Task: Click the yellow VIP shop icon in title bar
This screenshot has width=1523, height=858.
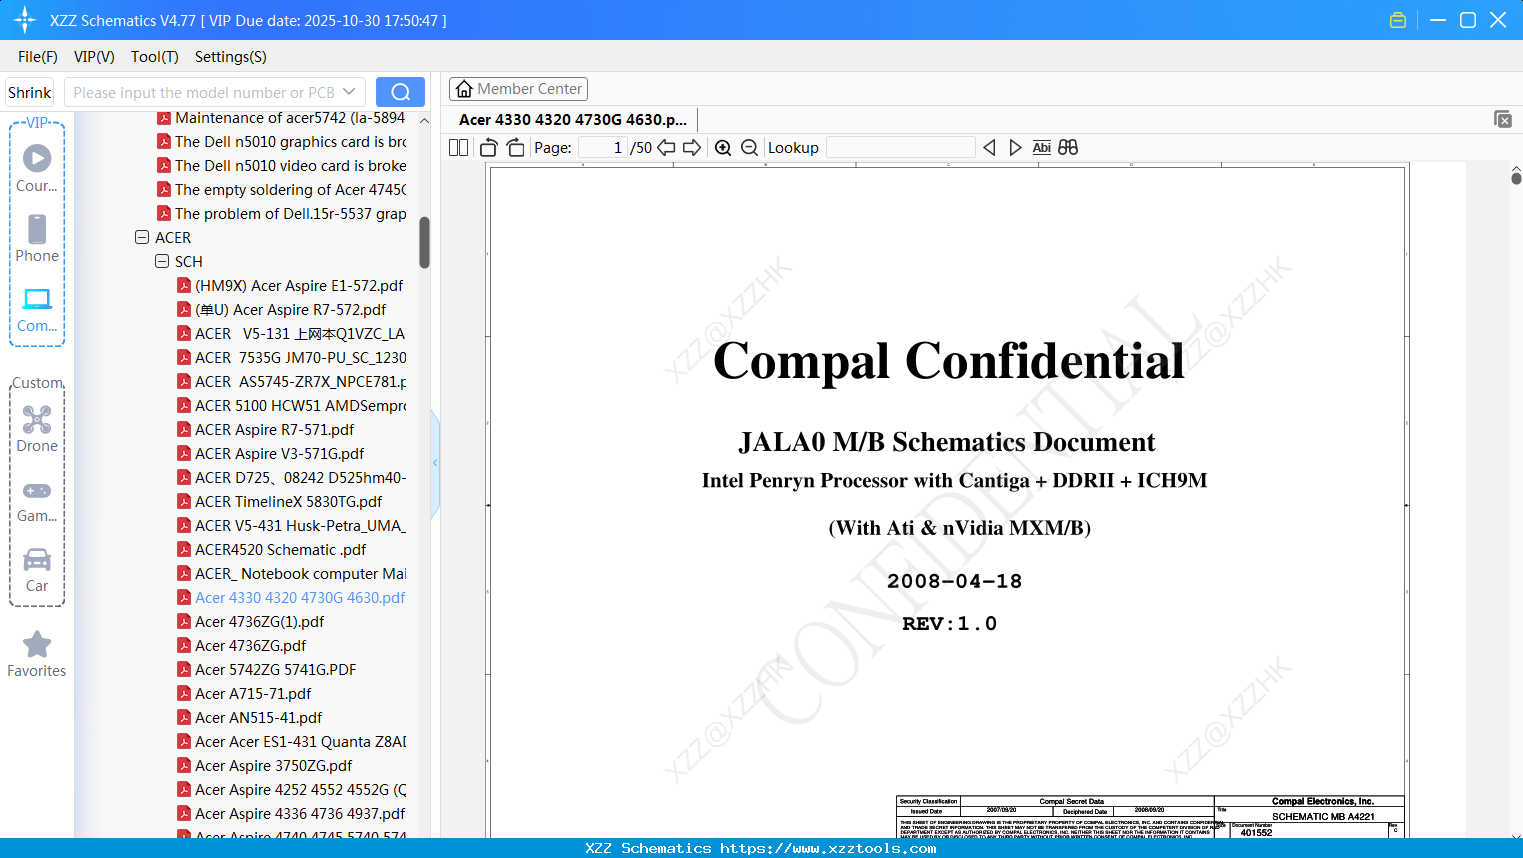Action: 1398,20
